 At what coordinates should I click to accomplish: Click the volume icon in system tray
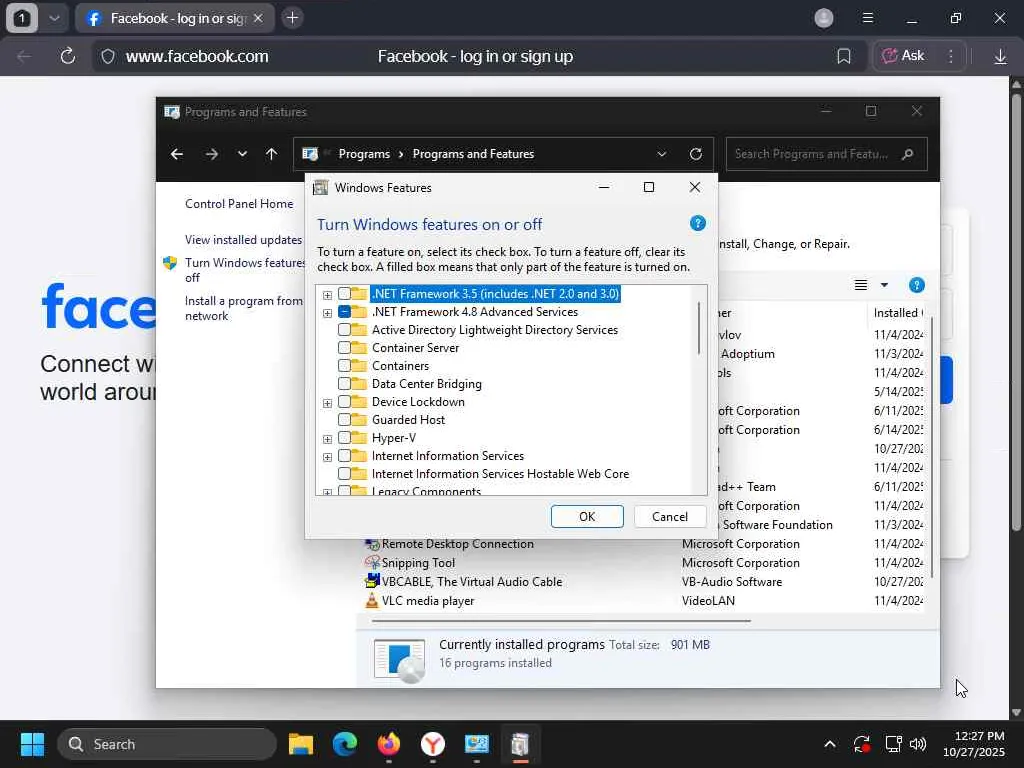click(x=918, y=744)
